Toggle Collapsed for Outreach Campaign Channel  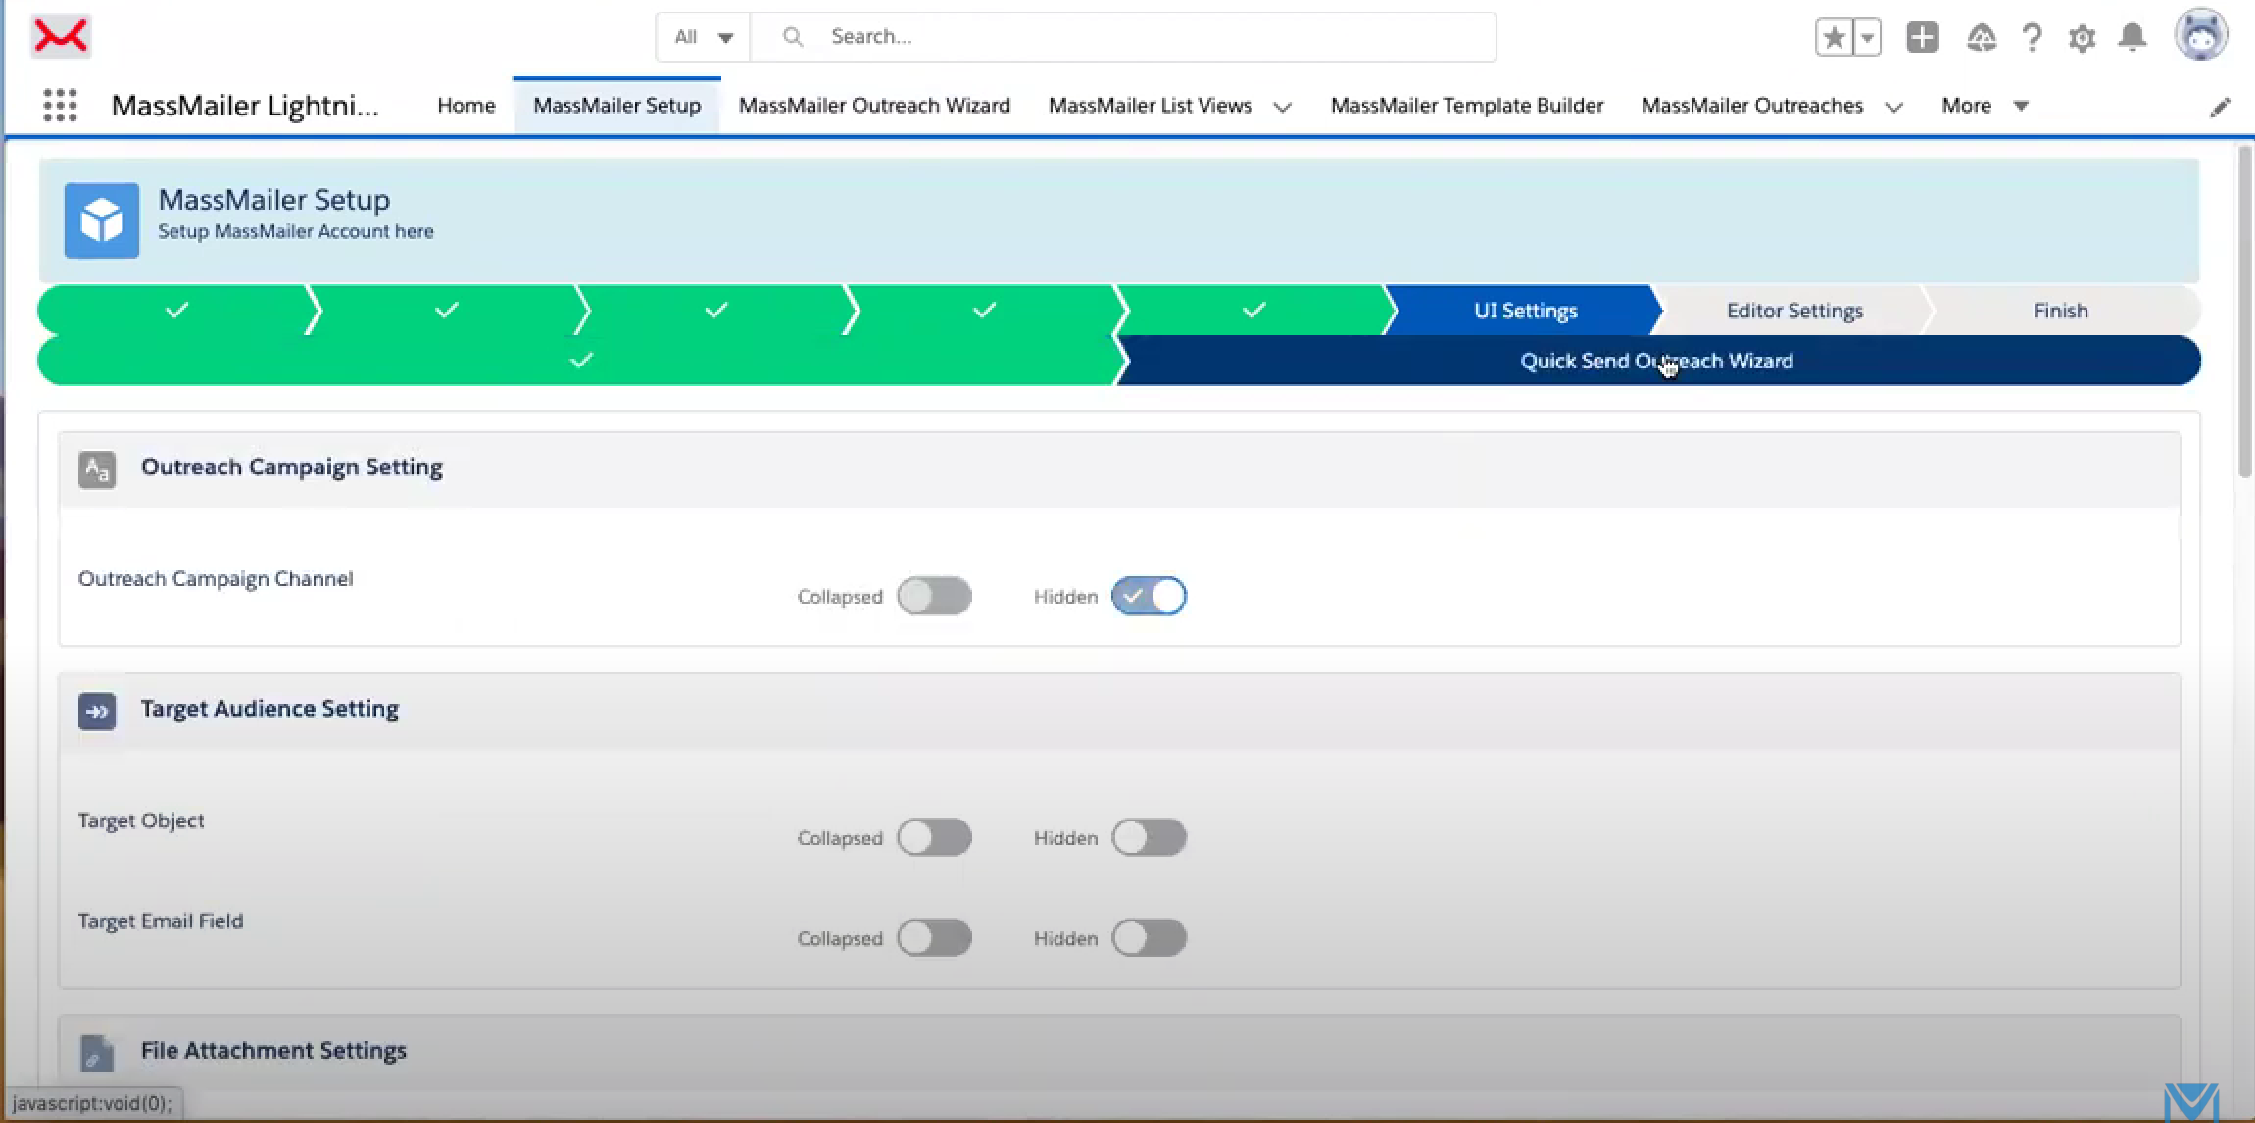934,596
